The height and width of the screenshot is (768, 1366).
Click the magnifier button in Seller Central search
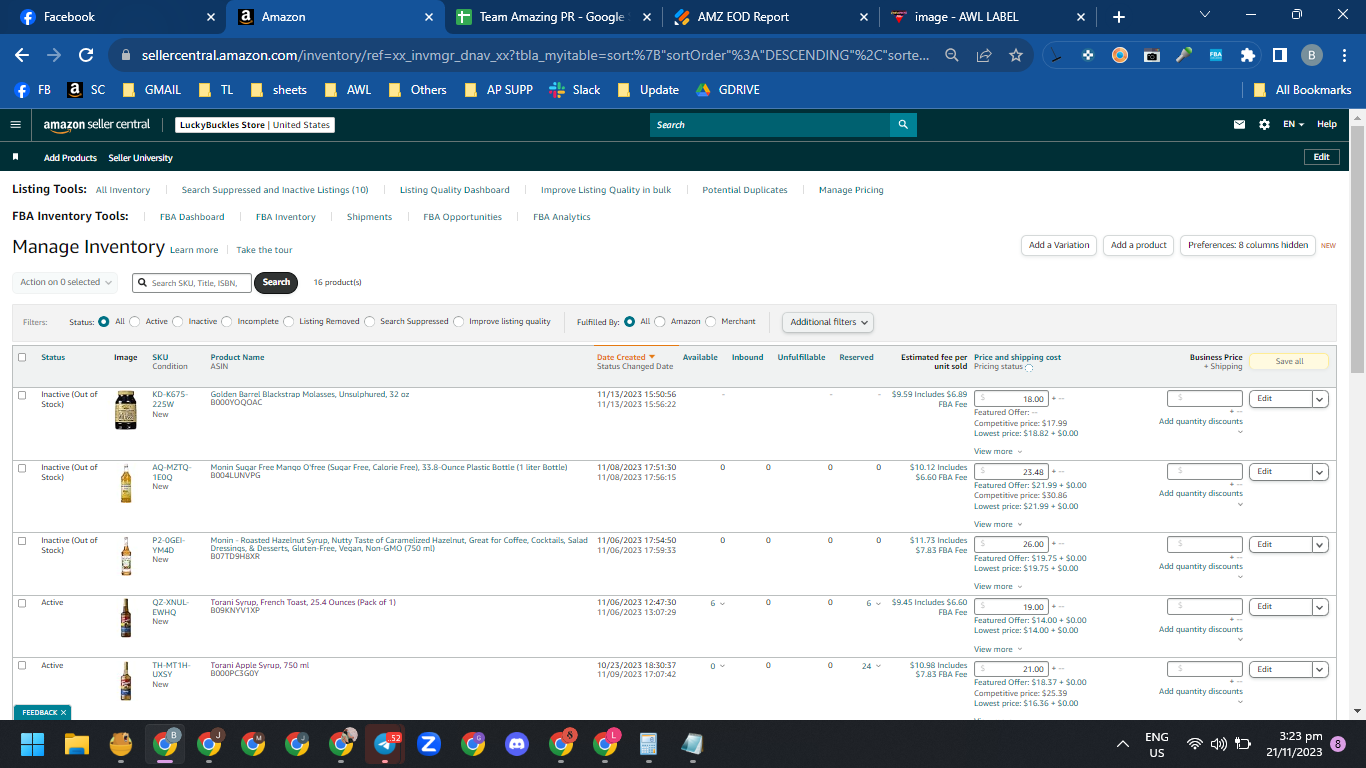click(x=903, y=125)
